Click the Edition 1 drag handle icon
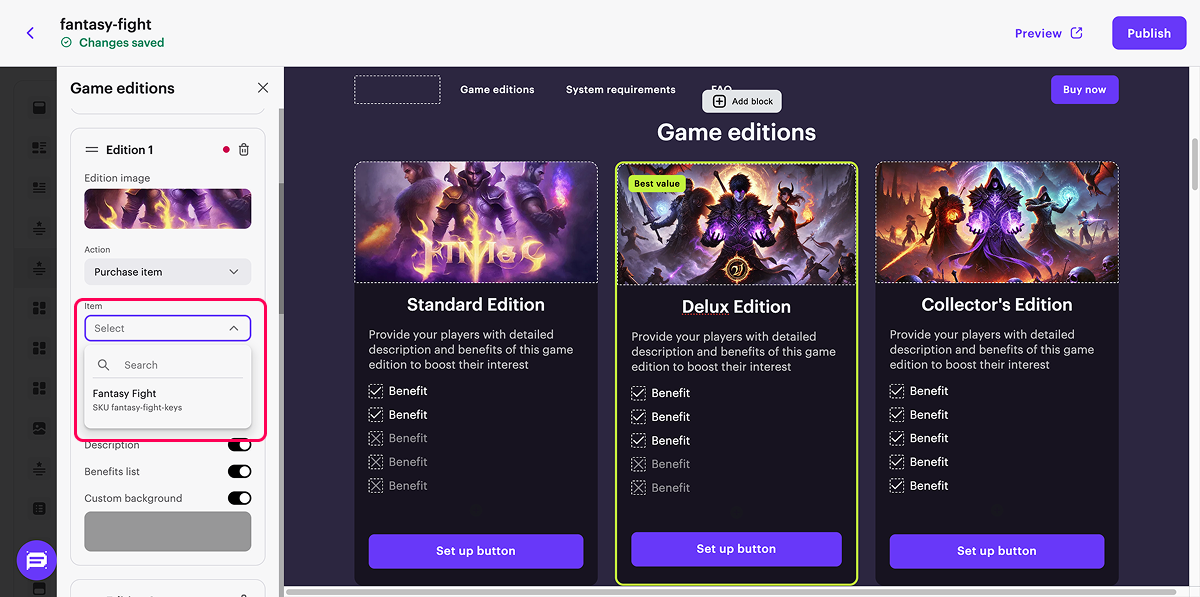This screenshot has width=1200, height=597. tap(92, 150)
